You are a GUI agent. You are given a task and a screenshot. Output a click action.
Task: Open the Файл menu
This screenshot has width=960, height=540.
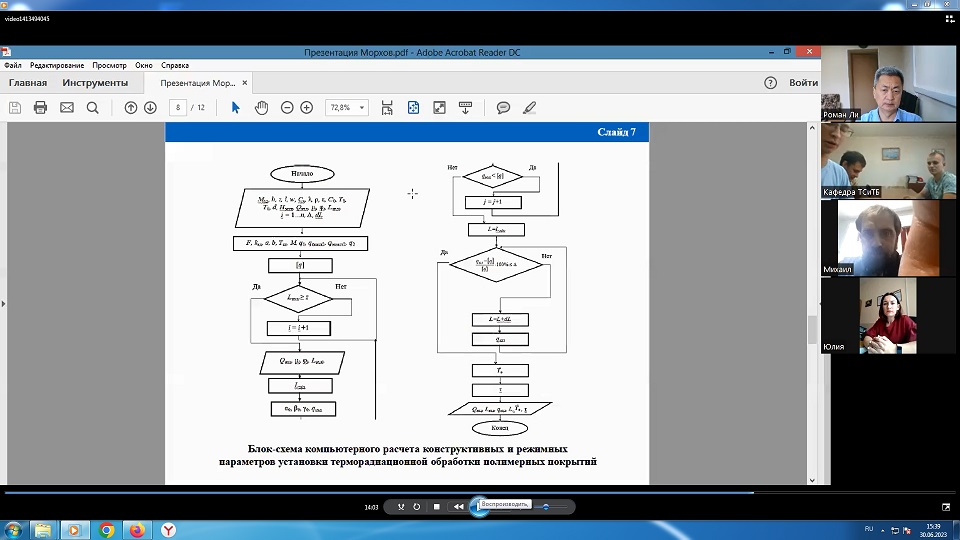13,65
